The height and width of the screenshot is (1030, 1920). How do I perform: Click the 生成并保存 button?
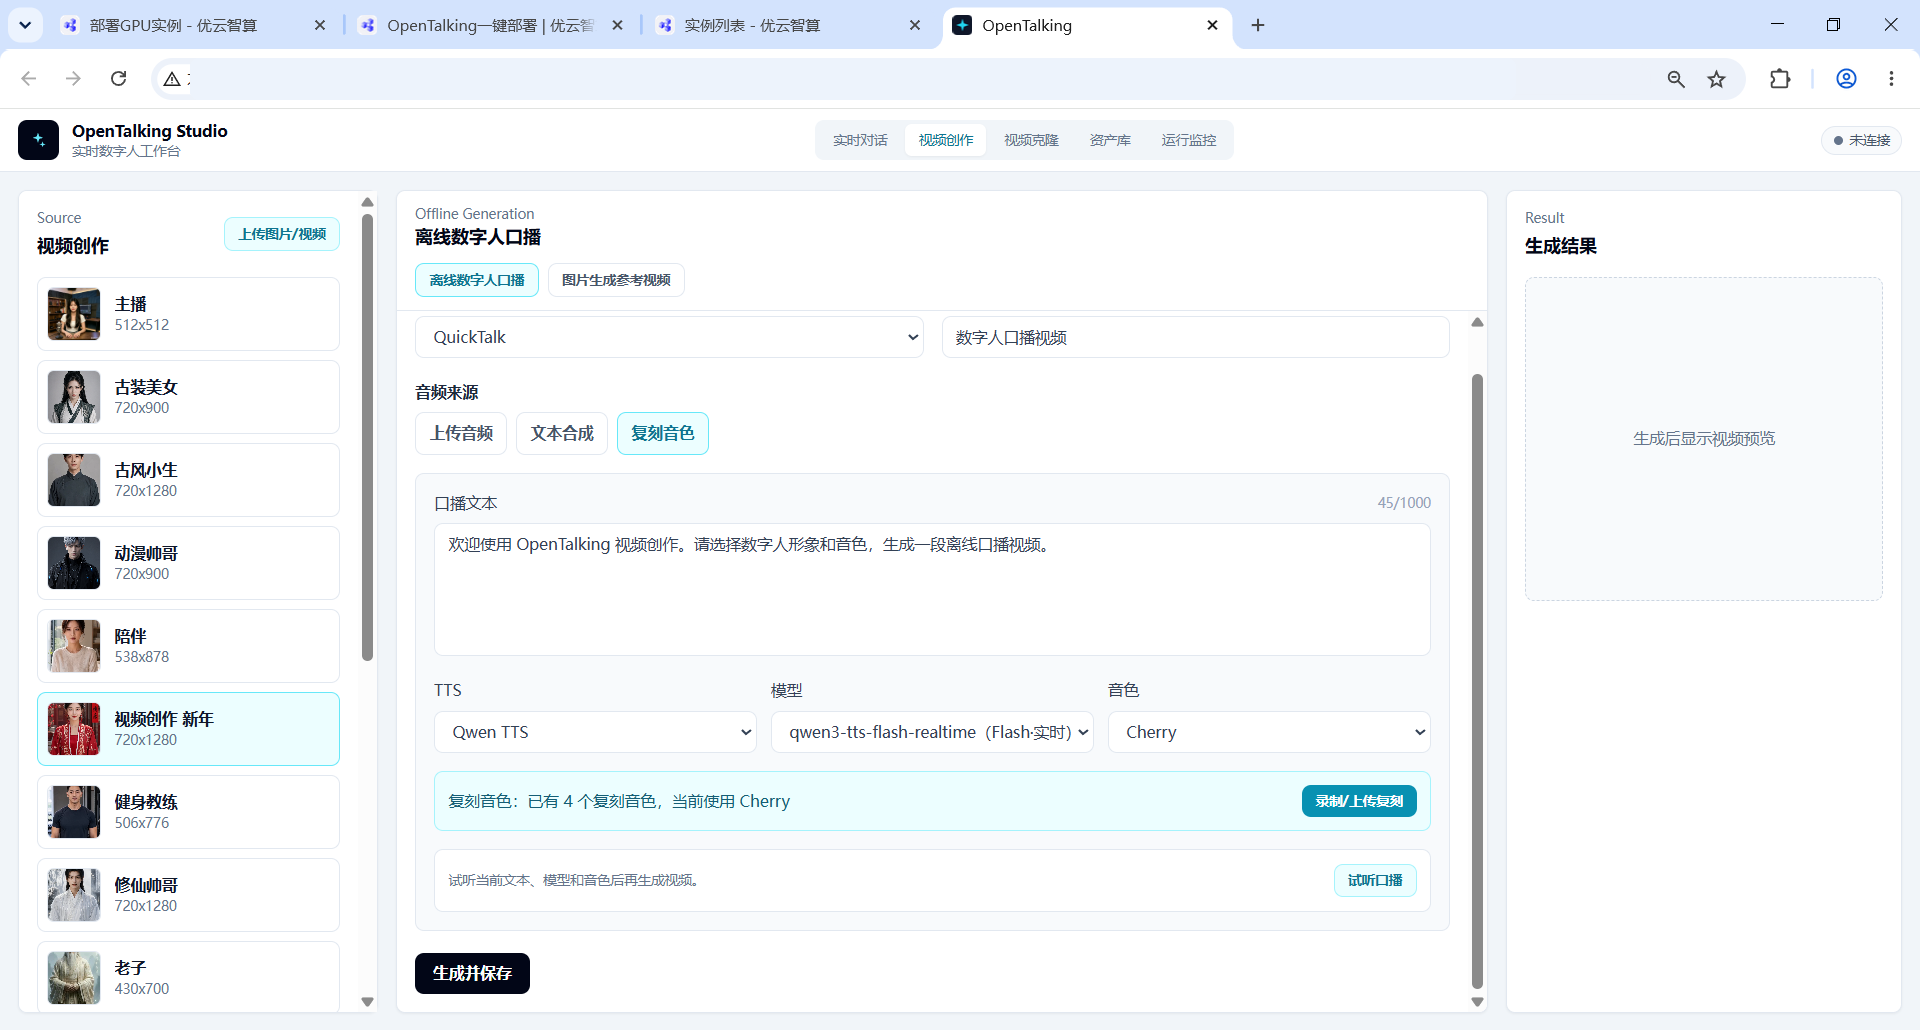click(472, 973)
